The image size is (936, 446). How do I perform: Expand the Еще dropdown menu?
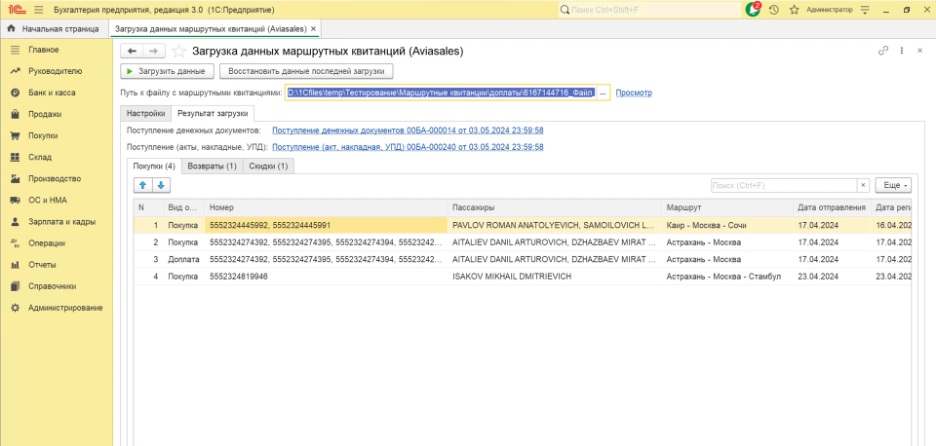pos(893,186)
